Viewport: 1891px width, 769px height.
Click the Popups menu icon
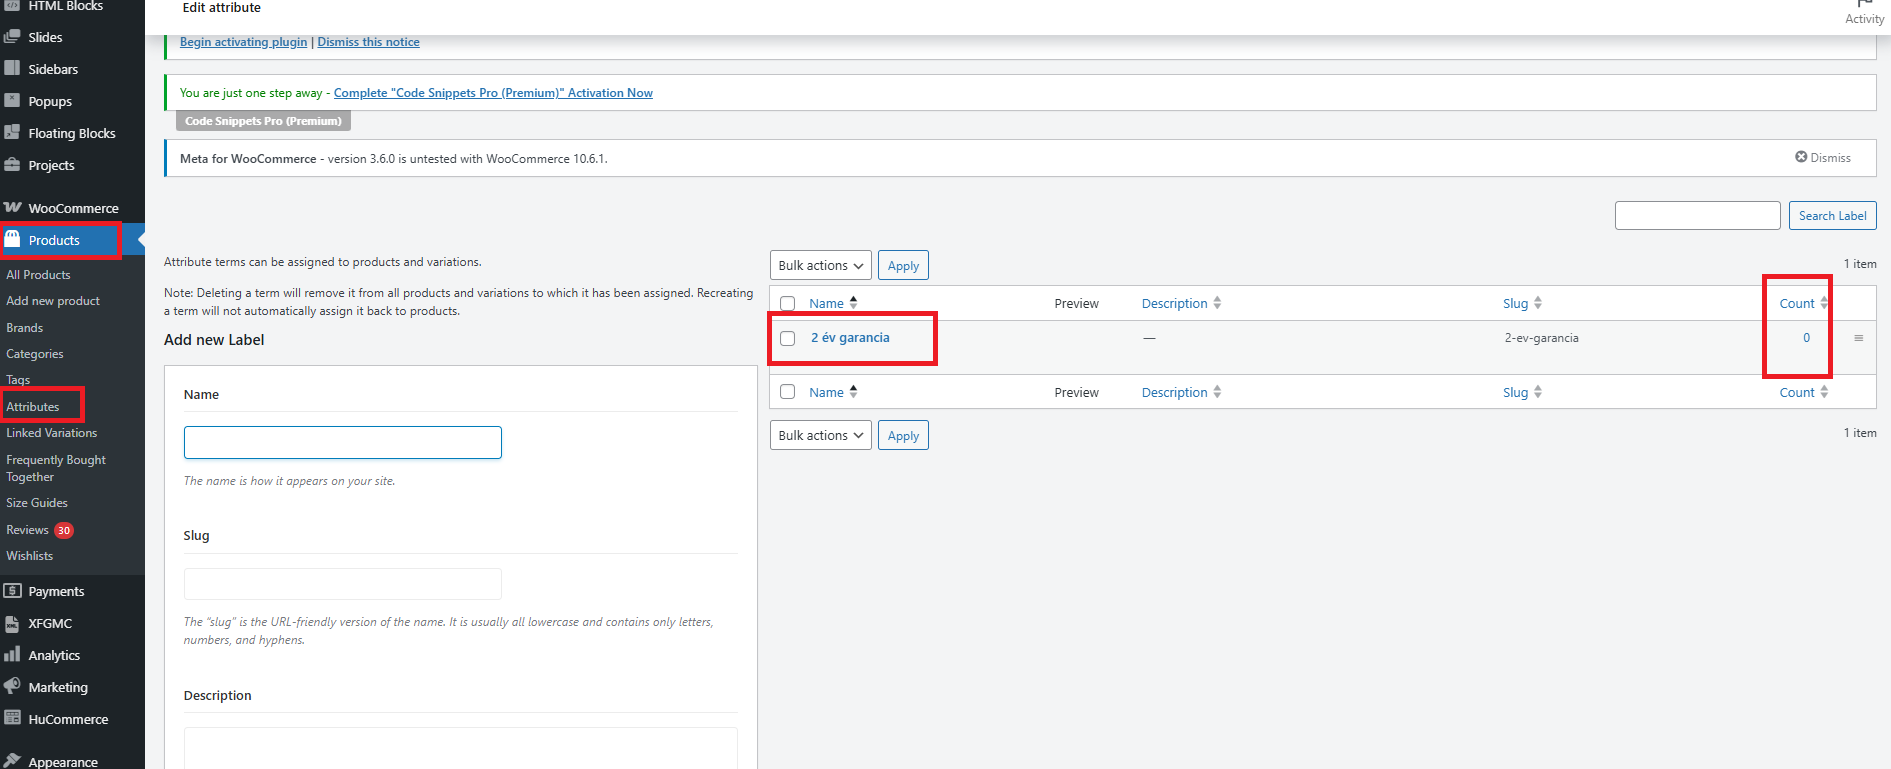(12, 101)
